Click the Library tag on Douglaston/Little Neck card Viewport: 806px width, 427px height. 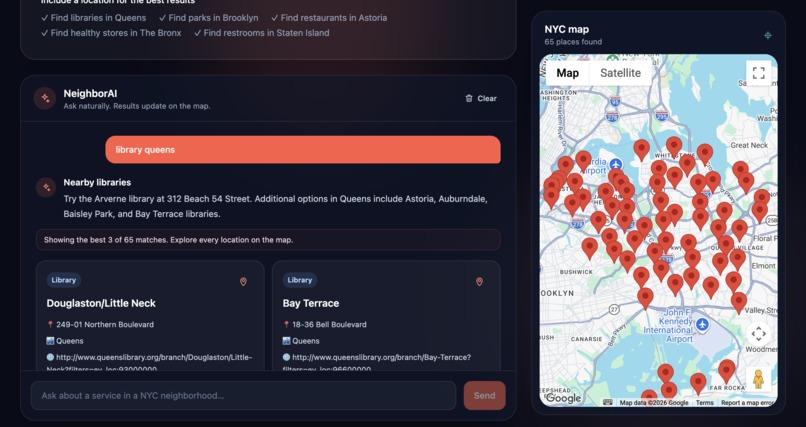point(64,280)
